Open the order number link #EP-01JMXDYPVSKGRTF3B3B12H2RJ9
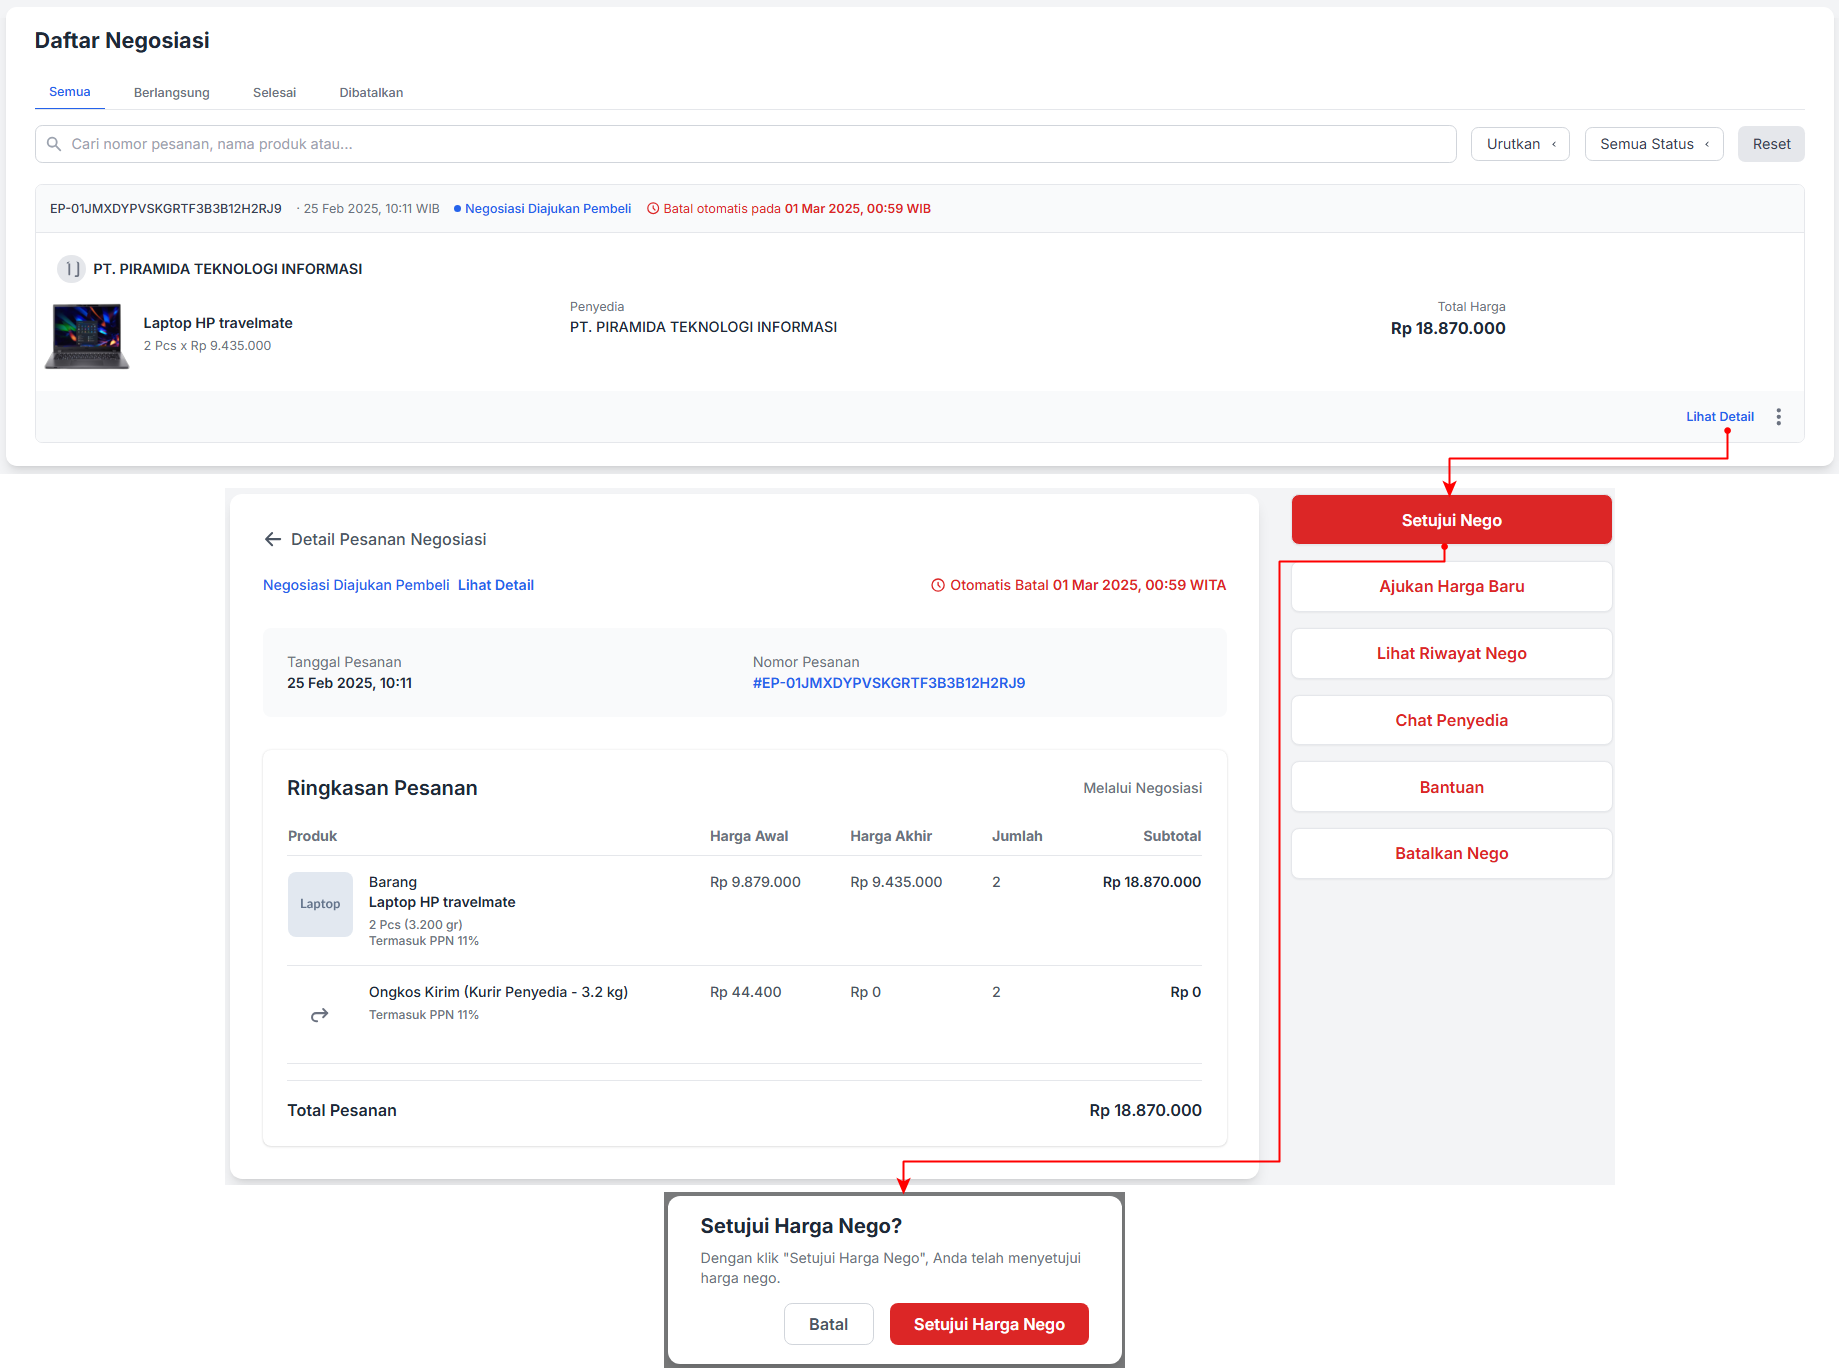Image resolution: width=1839 pixels, height=1368 pixels. 888,683
